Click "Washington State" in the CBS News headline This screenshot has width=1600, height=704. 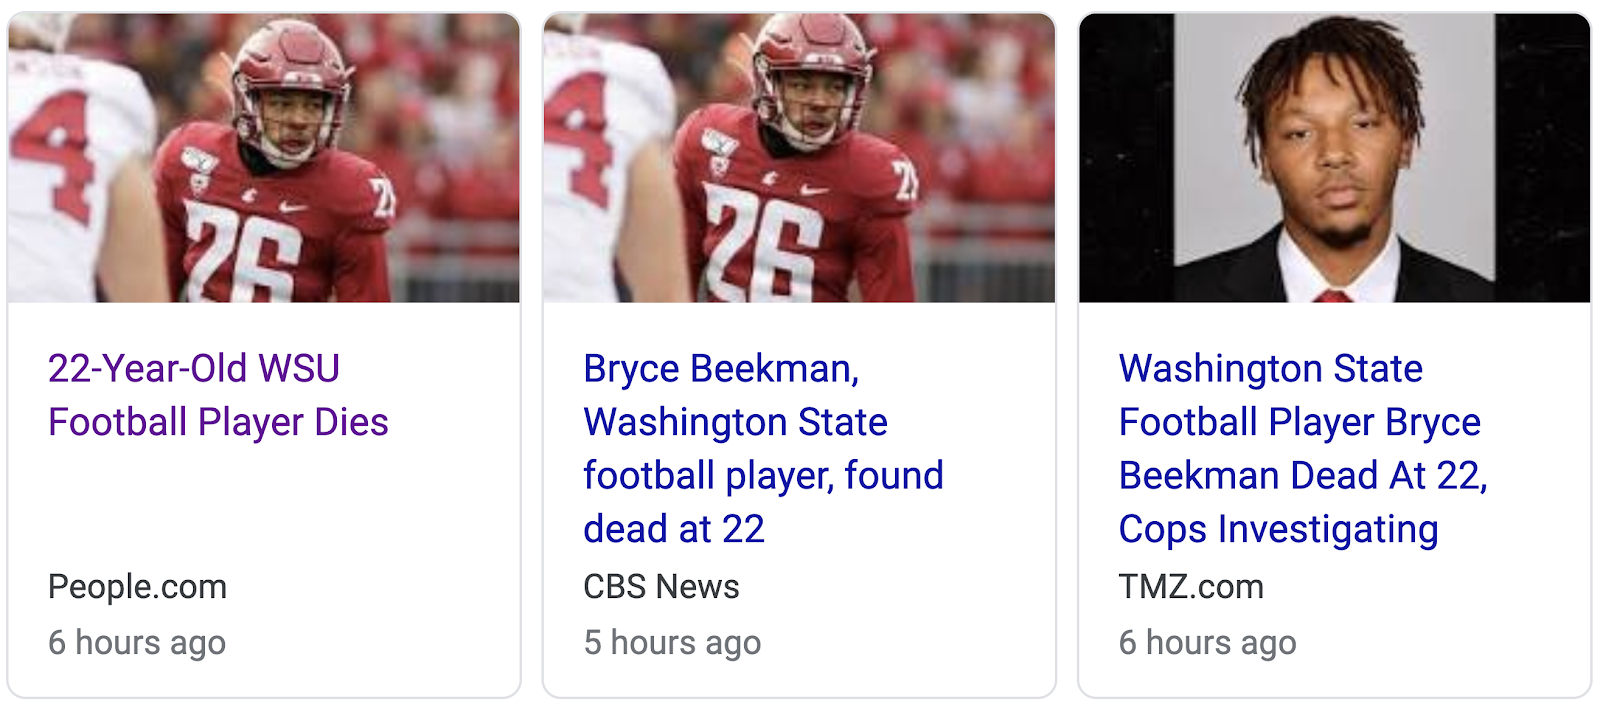click(735, 422)
